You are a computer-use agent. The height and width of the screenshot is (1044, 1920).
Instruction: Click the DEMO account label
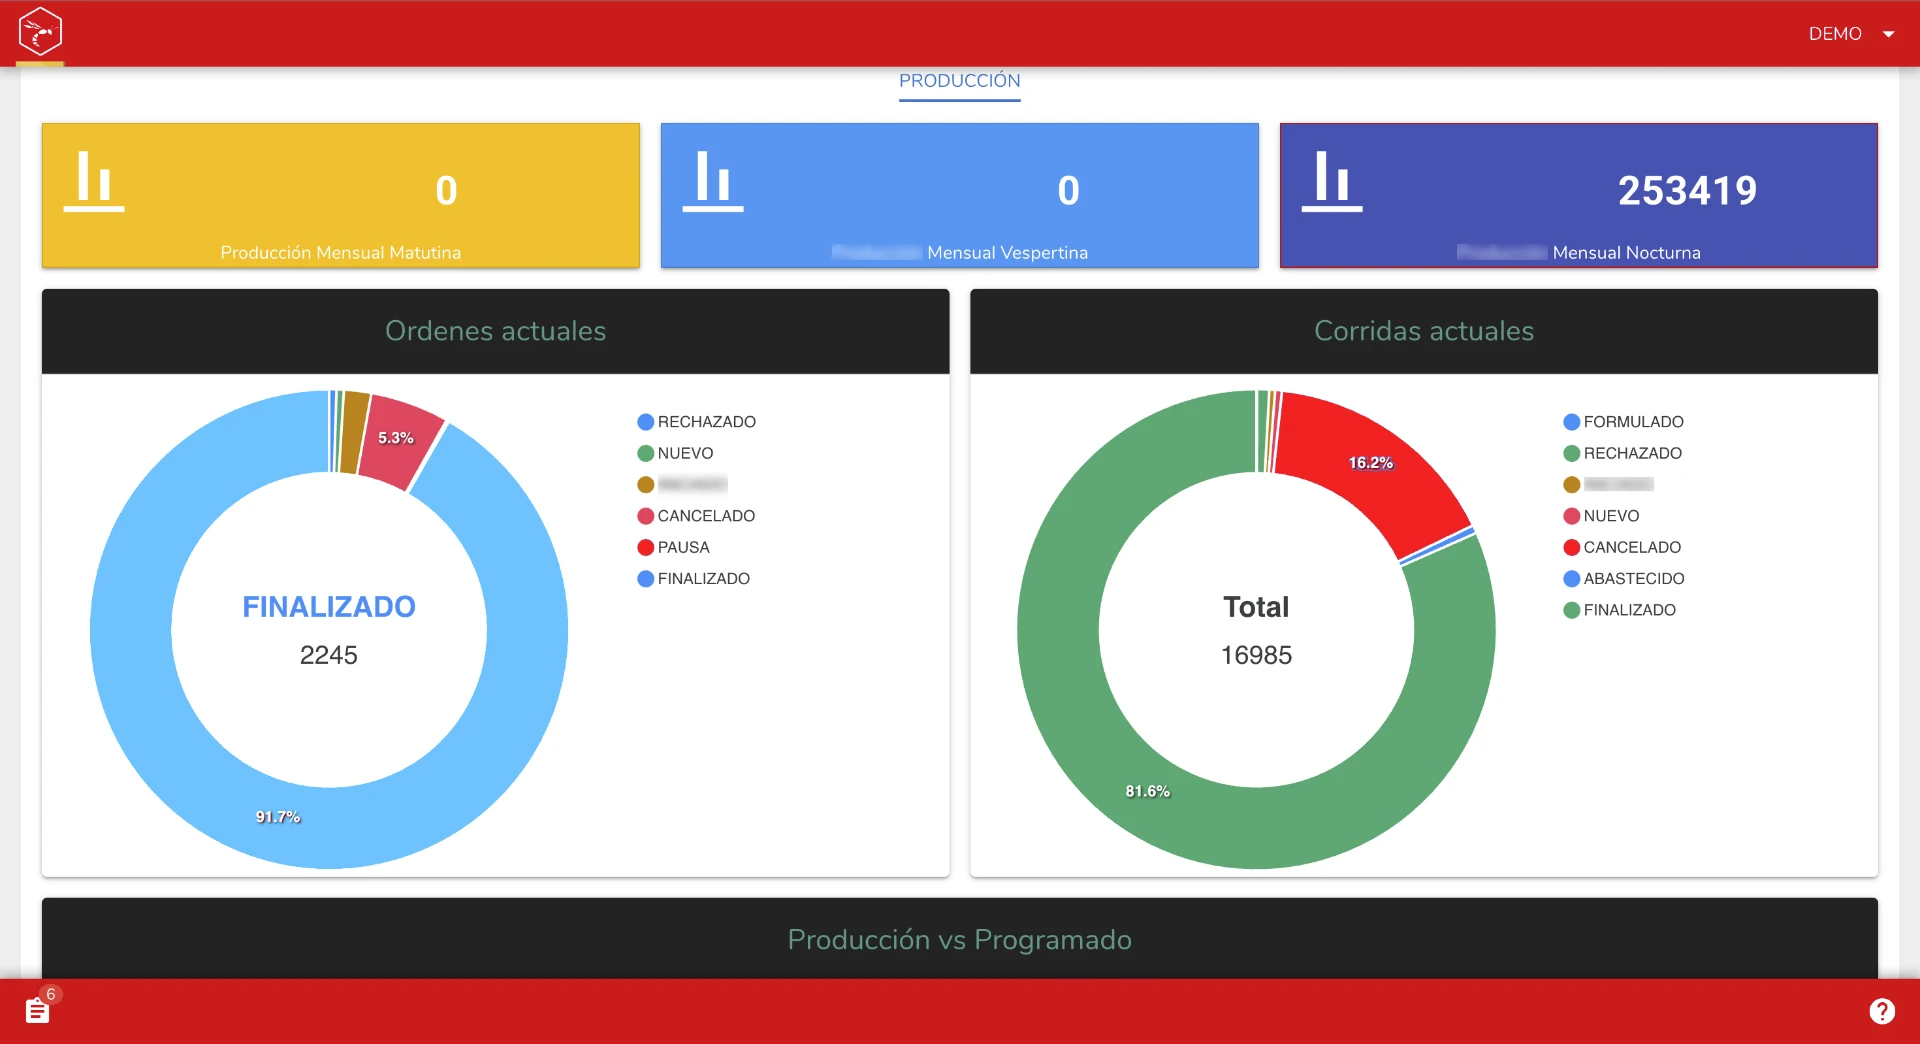click(1835, 34)
